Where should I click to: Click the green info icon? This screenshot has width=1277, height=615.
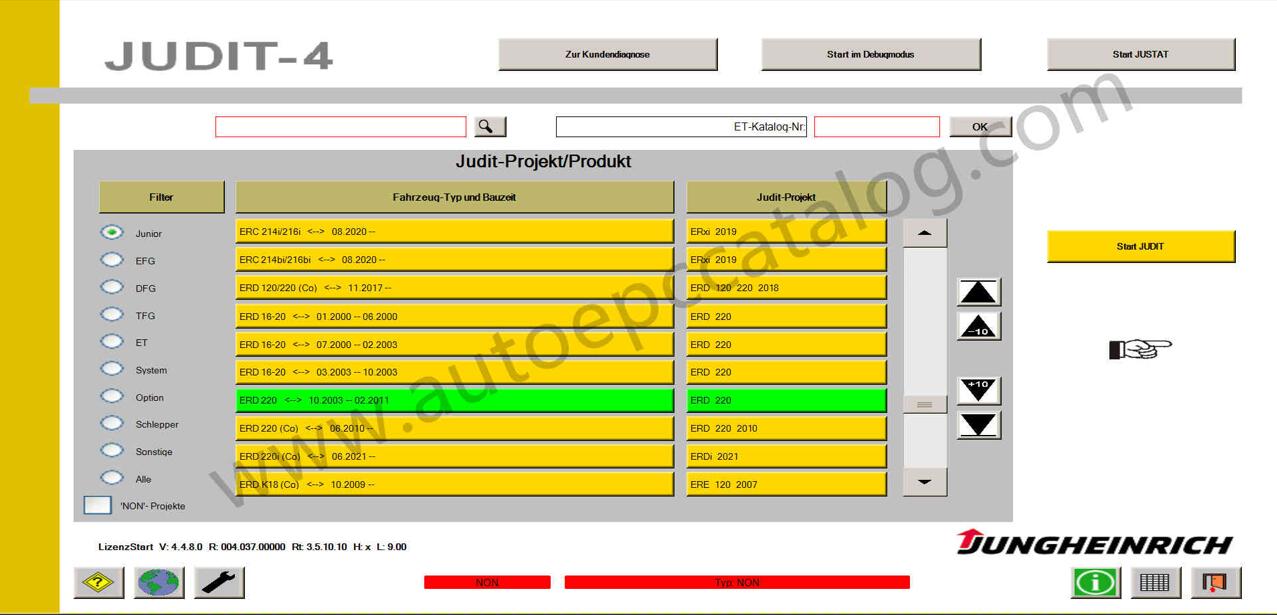point(1096,582)
